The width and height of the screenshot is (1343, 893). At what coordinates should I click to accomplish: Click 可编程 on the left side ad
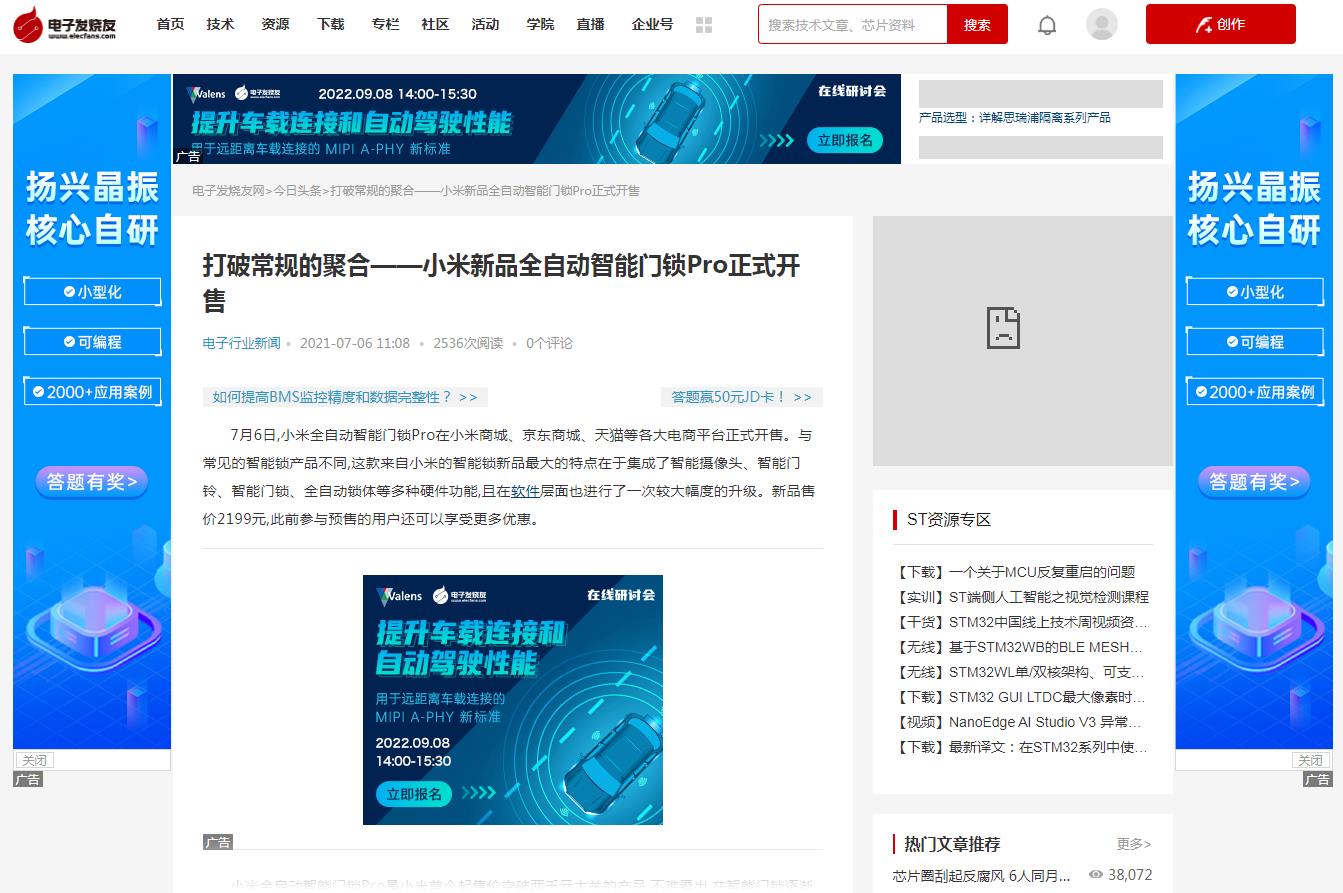(x=92, y=342)
